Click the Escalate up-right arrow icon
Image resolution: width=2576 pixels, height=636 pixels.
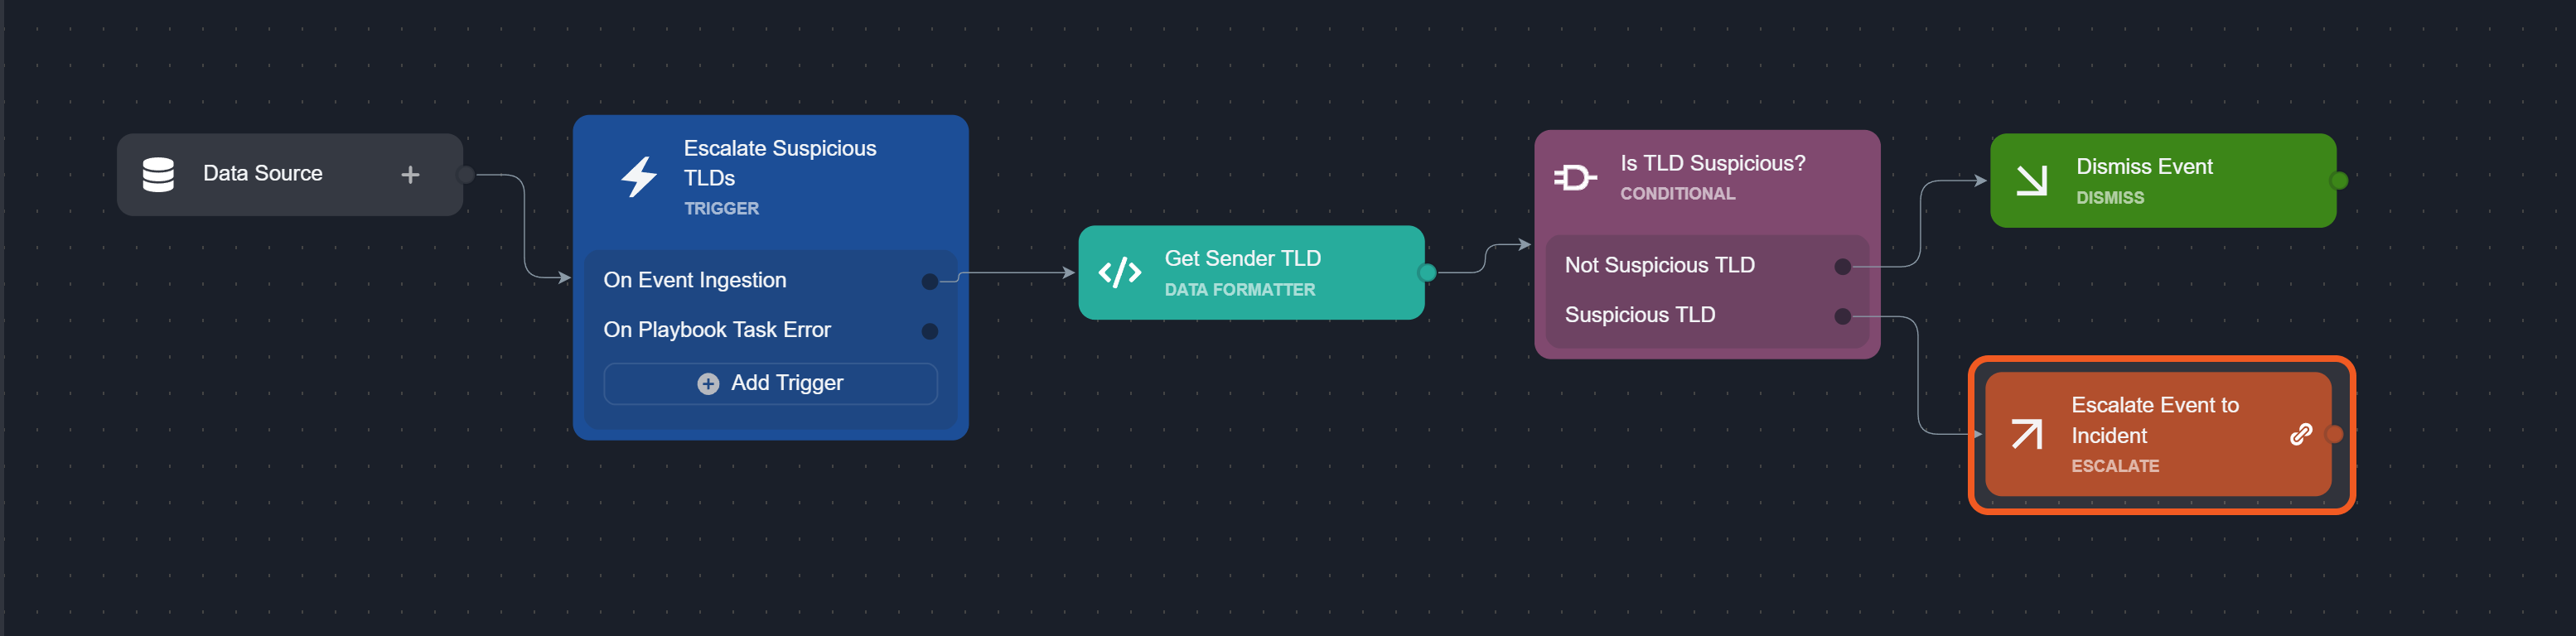(x=2026, y=435)
